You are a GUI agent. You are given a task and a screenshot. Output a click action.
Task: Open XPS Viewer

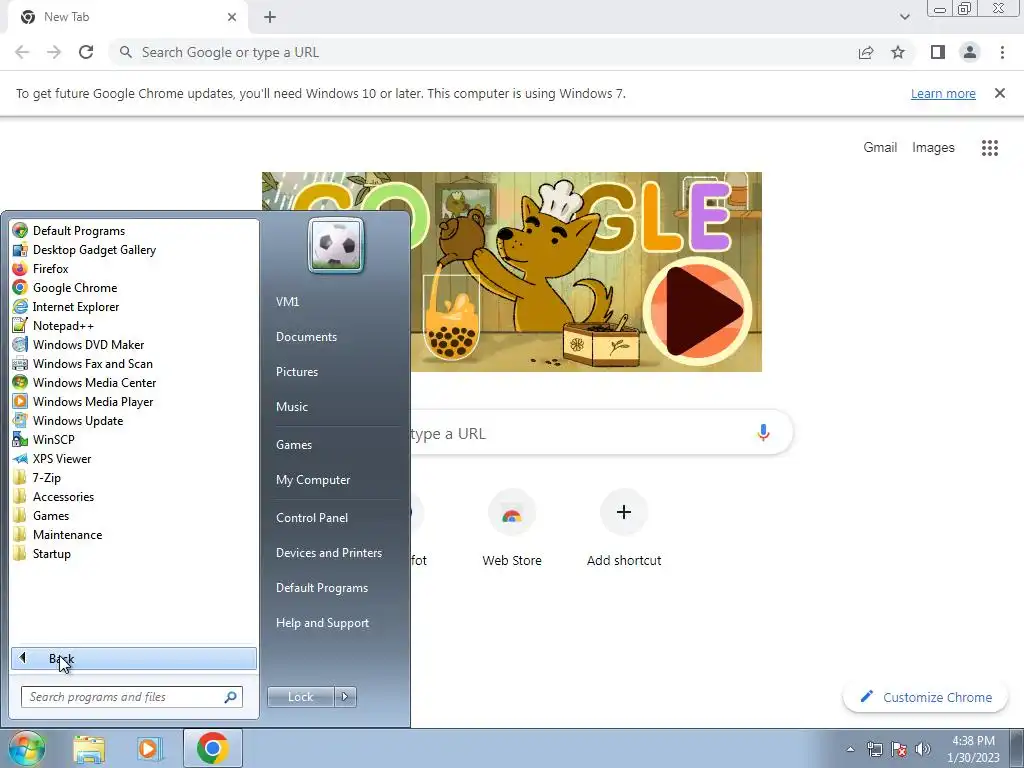[x=52, y=458]
